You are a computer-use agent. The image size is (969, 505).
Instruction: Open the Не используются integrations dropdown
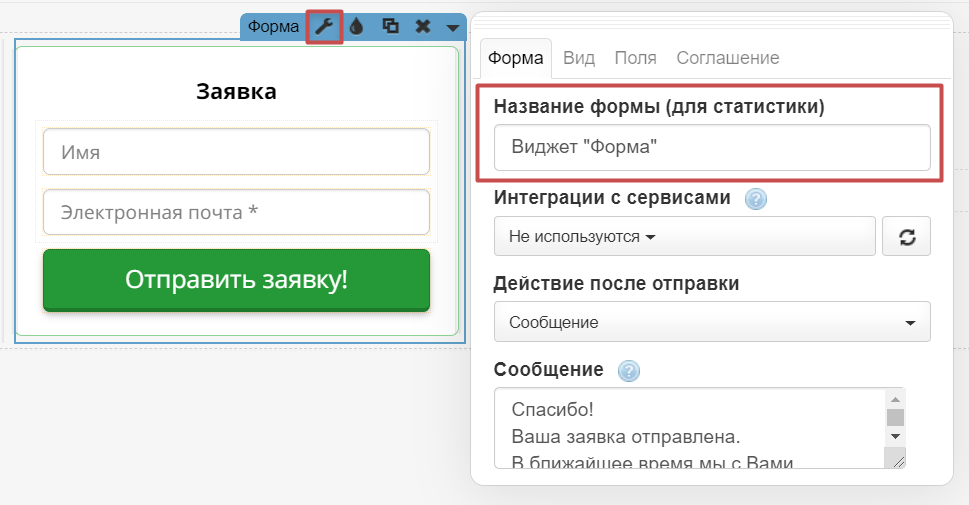pos(684,237)
